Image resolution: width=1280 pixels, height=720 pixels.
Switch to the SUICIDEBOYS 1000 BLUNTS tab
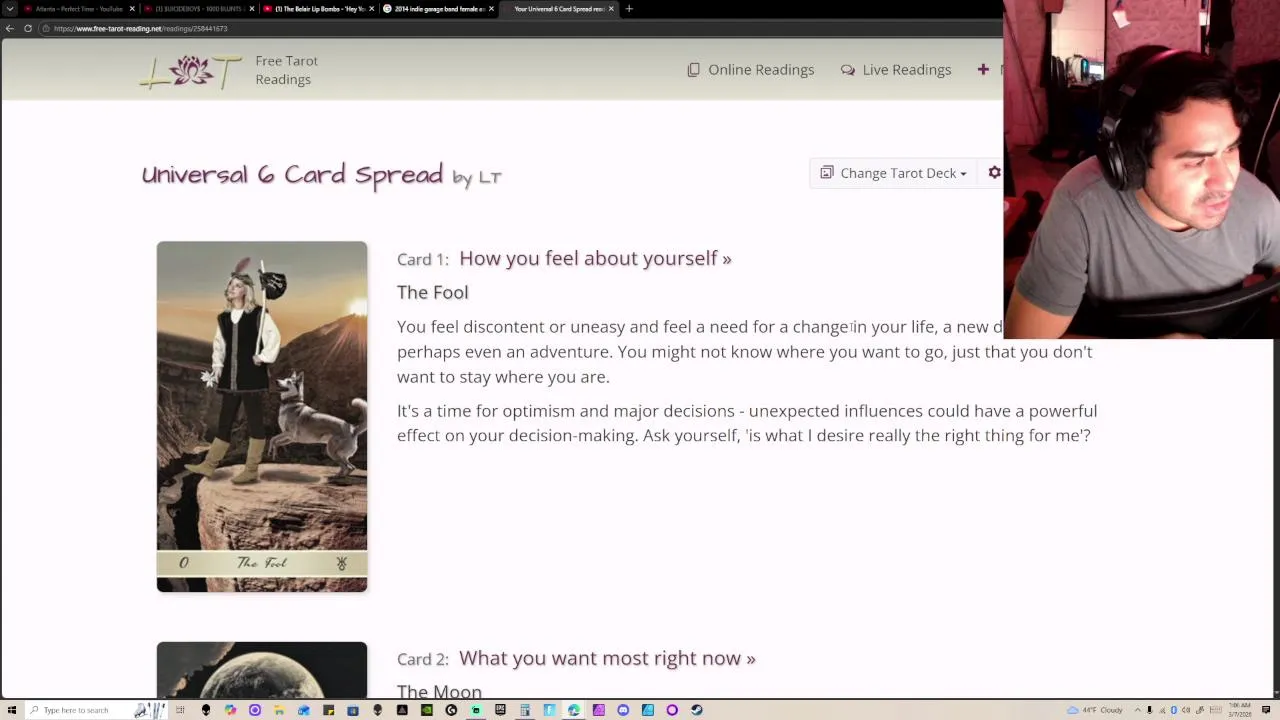point(198,9)
